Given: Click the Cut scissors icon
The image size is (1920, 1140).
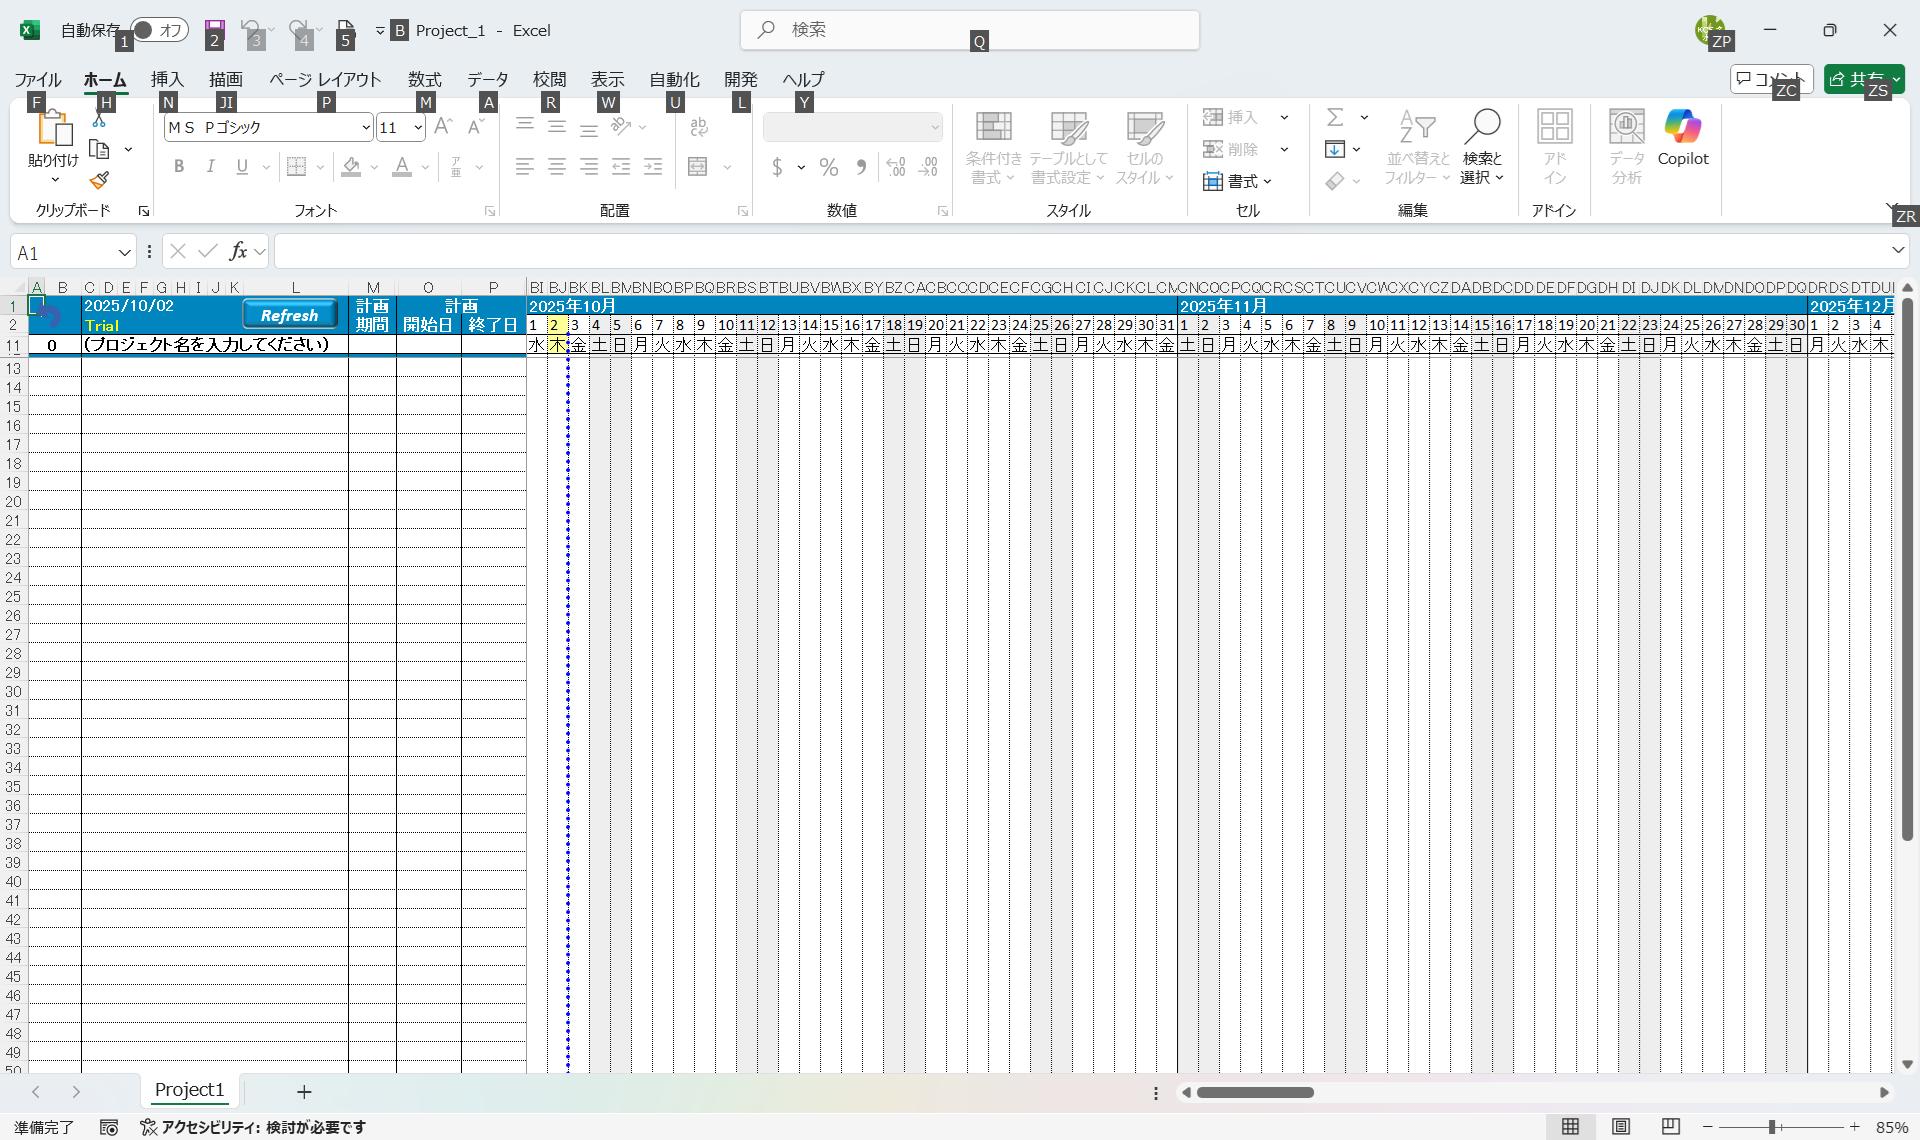Looking at the screenshot, I should pyautogui.click(x=99, y=119).
